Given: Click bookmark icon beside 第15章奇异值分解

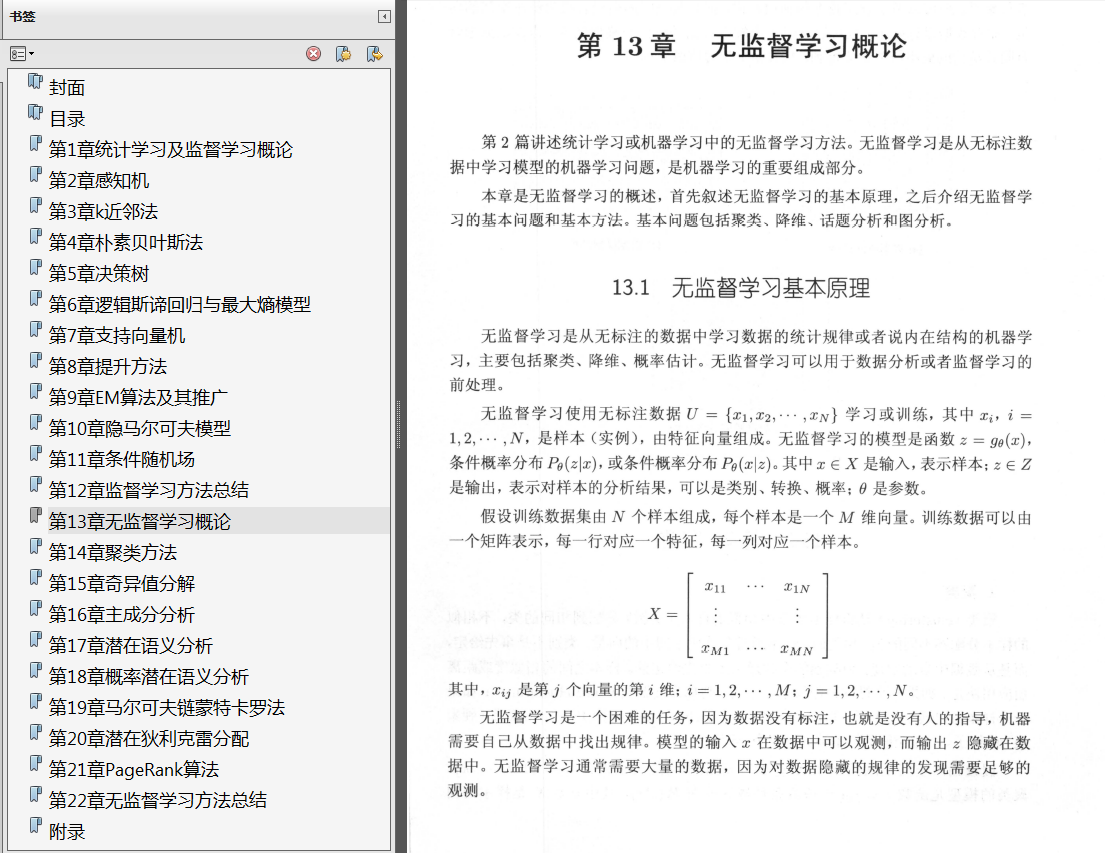Looking at the screenshot, I should tap(35, 577).
